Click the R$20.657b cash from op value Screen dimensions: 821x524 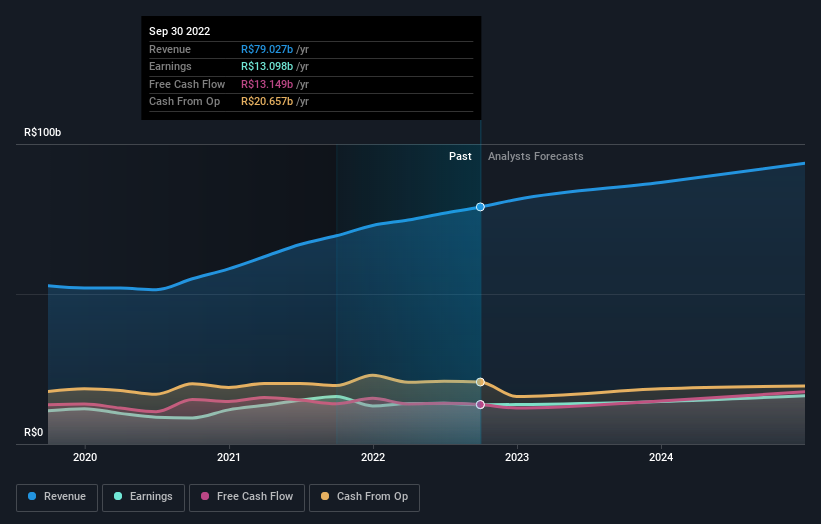tap(267, 102)
